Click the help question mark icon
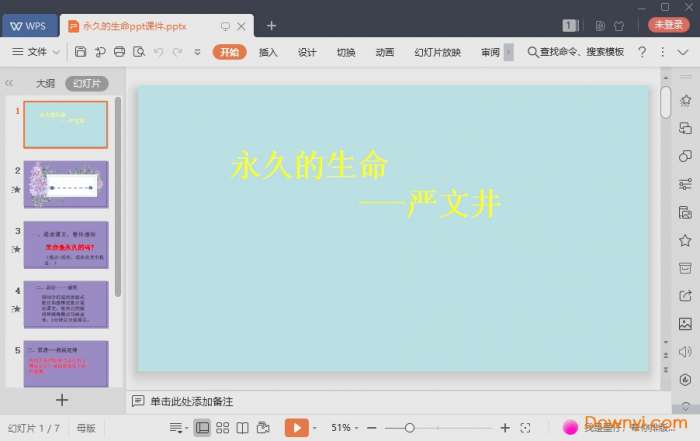This screenshot has width=700, height=441. pyautogui.click(x=642, y=52)
